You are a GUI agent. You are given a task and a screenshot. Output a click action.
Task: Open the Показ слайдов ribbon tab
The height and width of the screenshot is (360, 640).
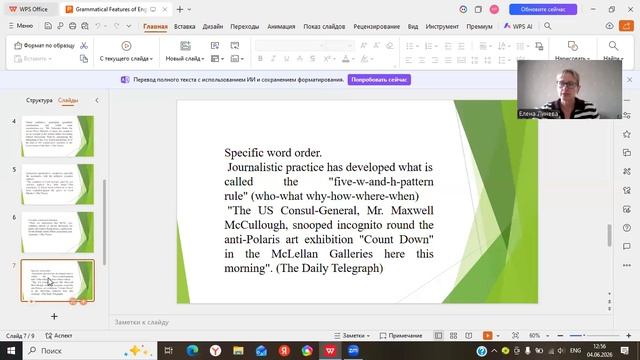324,26
